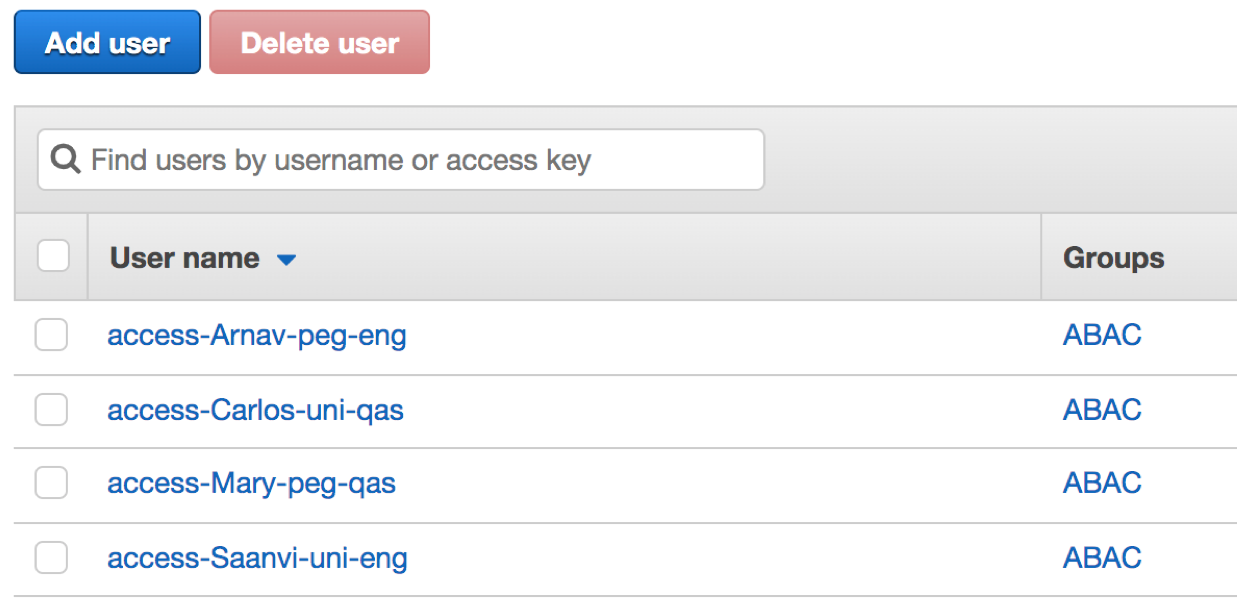Open user access-Carlos-uni-qas details
1237x600 pixels.
[254, 410]
